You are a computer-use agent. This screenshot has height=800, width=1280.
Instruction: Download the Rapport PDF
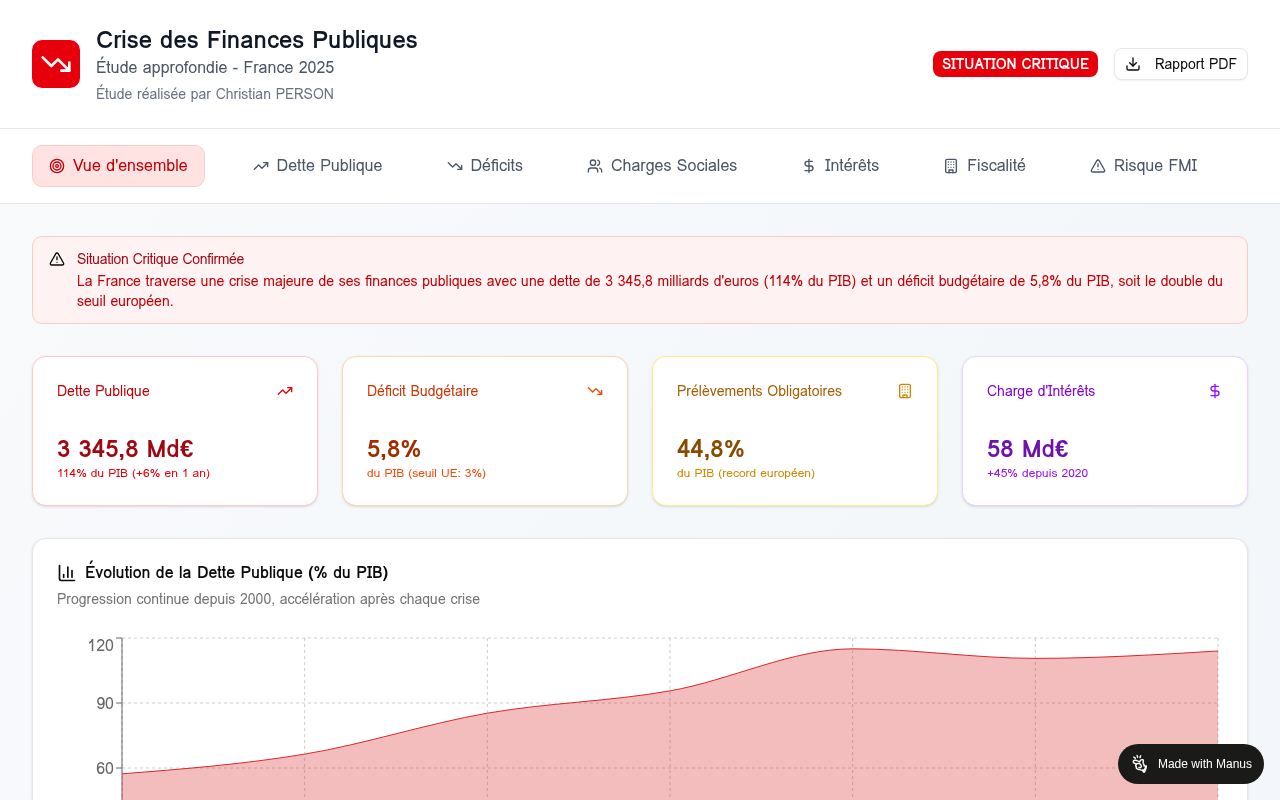pyautogui.click(x=1181, y=64)
